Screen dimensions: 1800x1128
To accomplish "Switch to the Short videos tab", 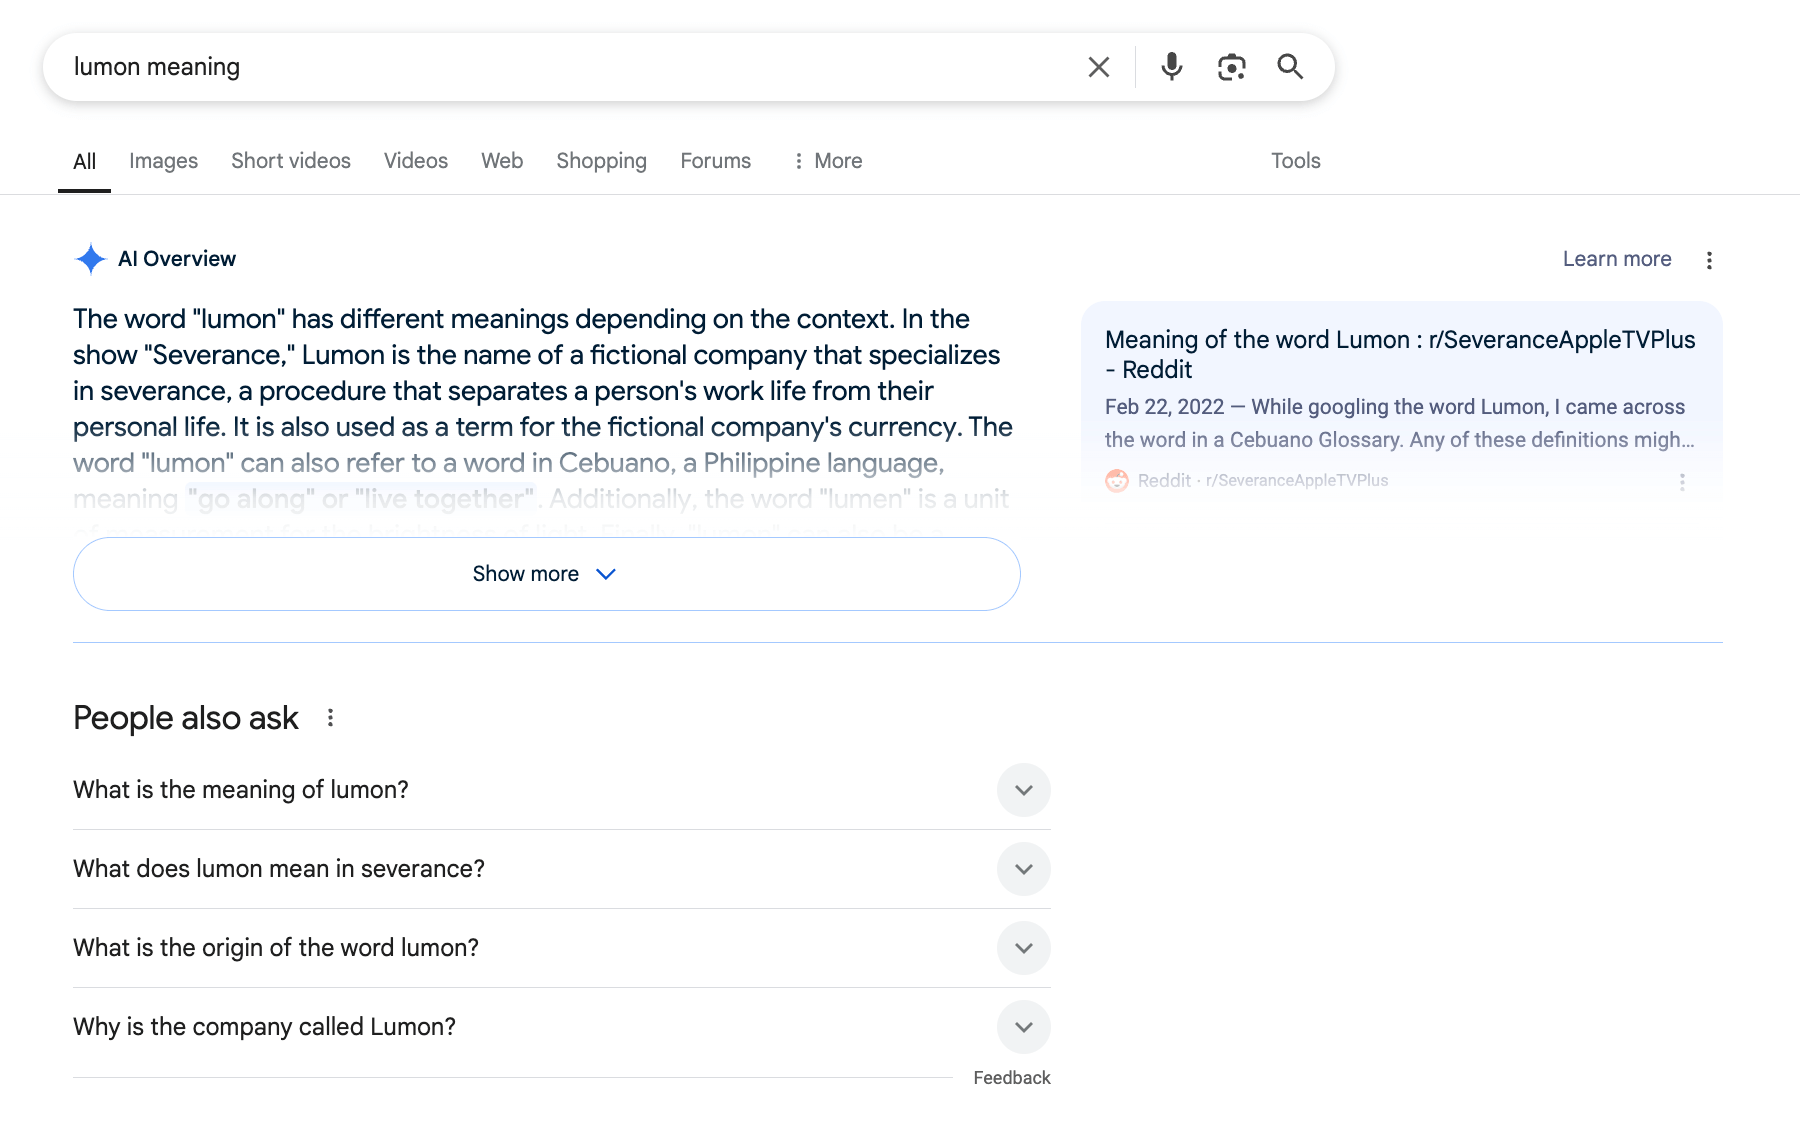I will [290, 161].
